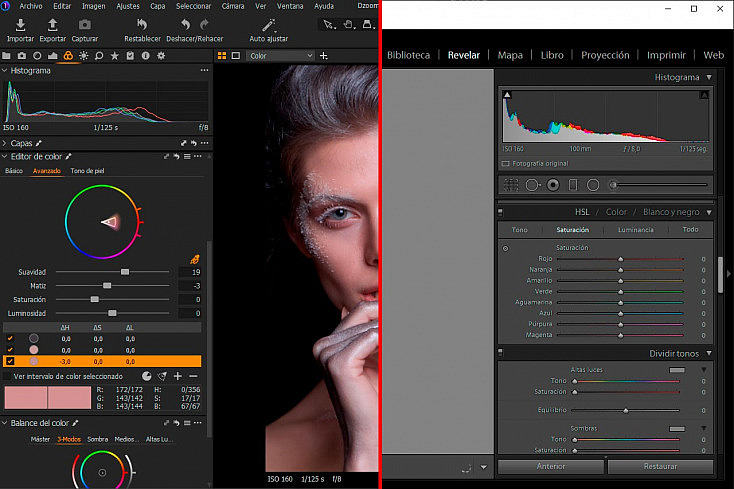Uncheck the orange highlighted color range row

tap(10, 361)
